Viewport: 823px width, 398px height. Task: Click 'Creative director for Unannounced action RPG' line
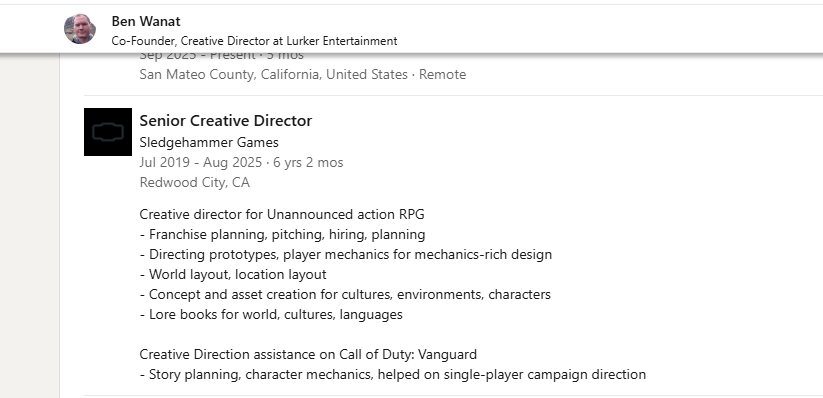click(282, 215)
